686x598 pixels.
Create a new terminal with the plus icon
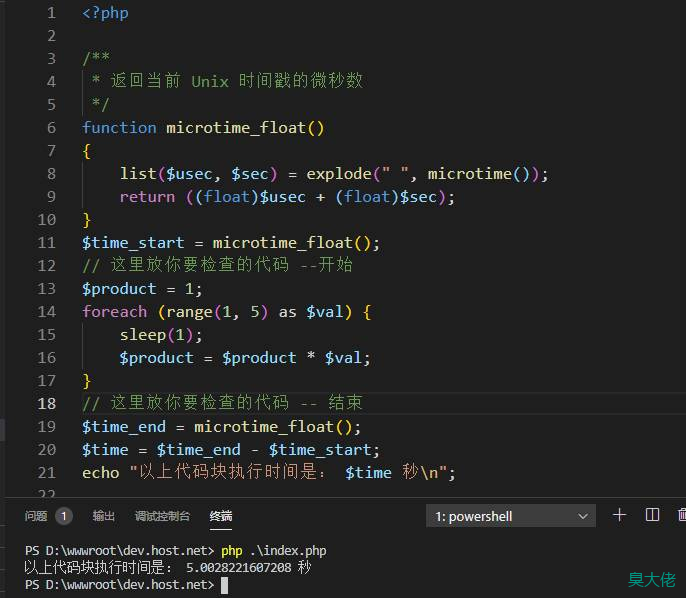coord(619,515)
